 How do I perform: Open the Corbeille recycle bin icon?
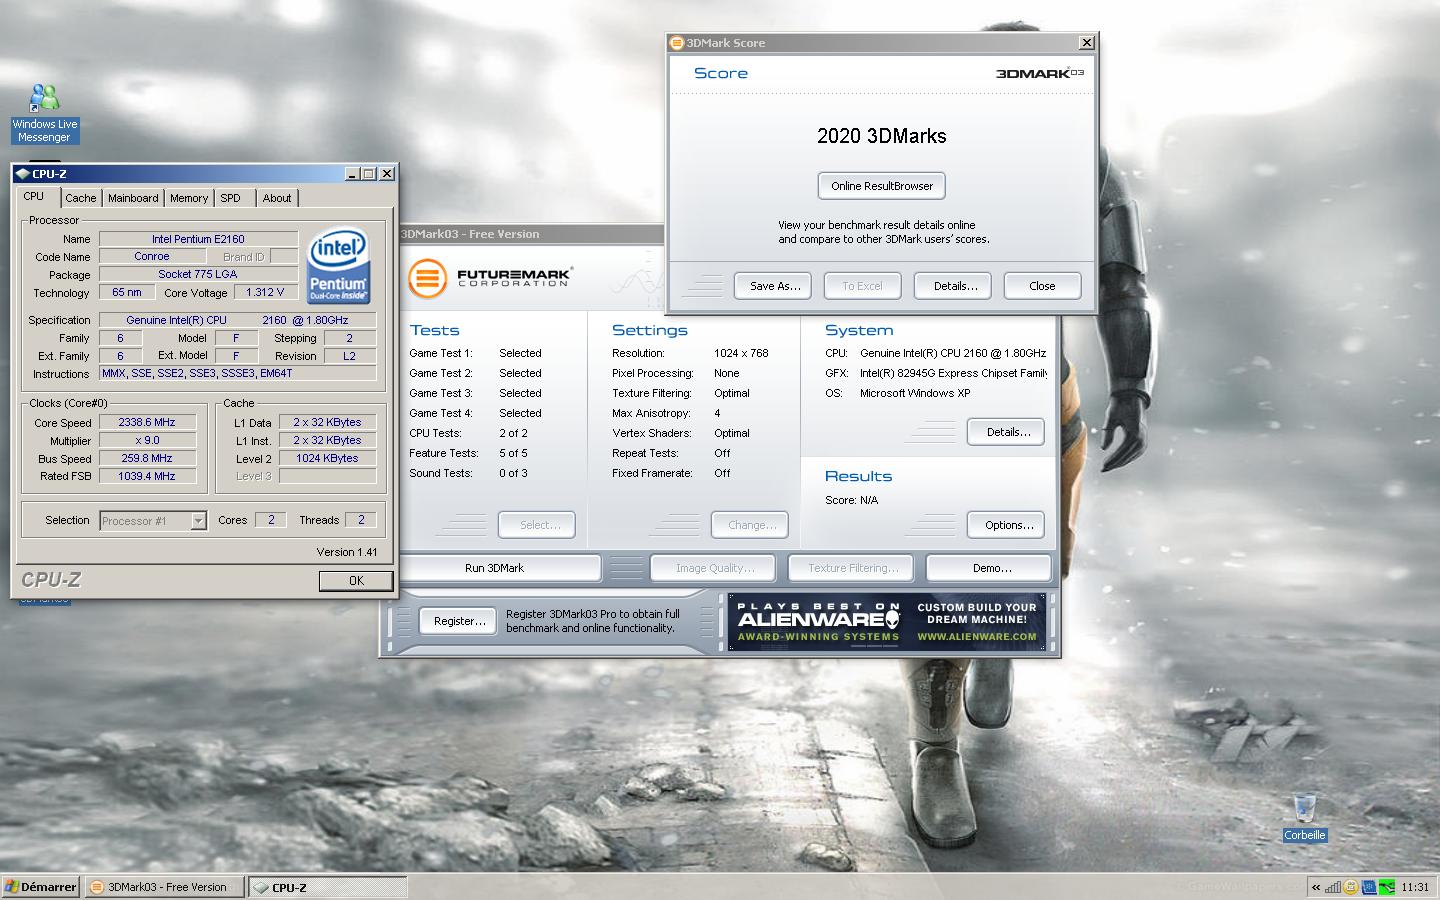click(x=1304, y=818)
